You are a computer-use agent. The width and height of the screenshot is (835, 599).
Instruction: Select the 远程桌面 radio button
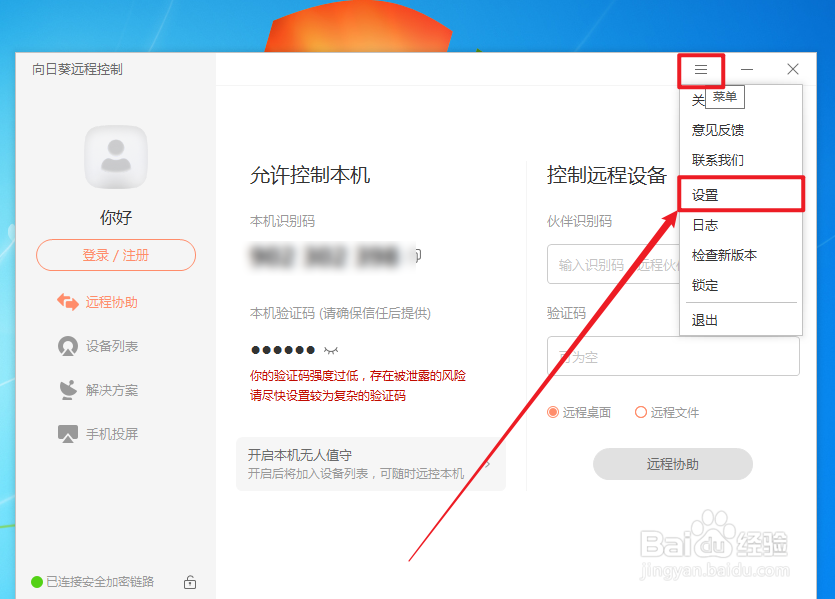tap(553, 412)
